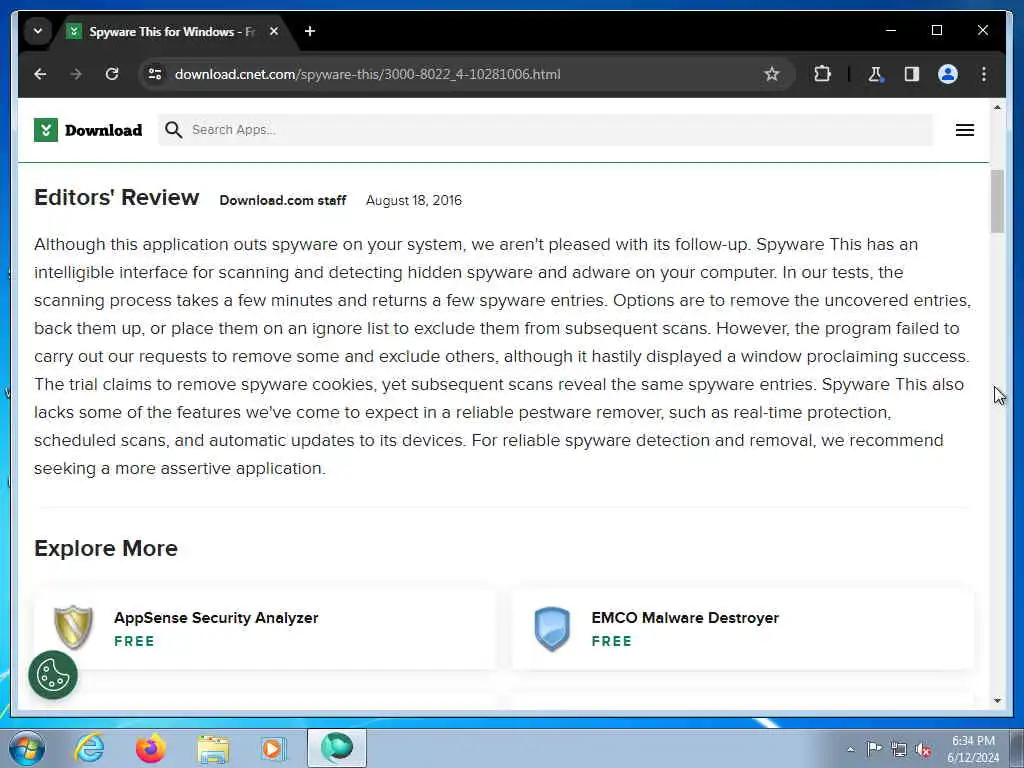Click the active browser taskbar button

(x=337, y=748)
